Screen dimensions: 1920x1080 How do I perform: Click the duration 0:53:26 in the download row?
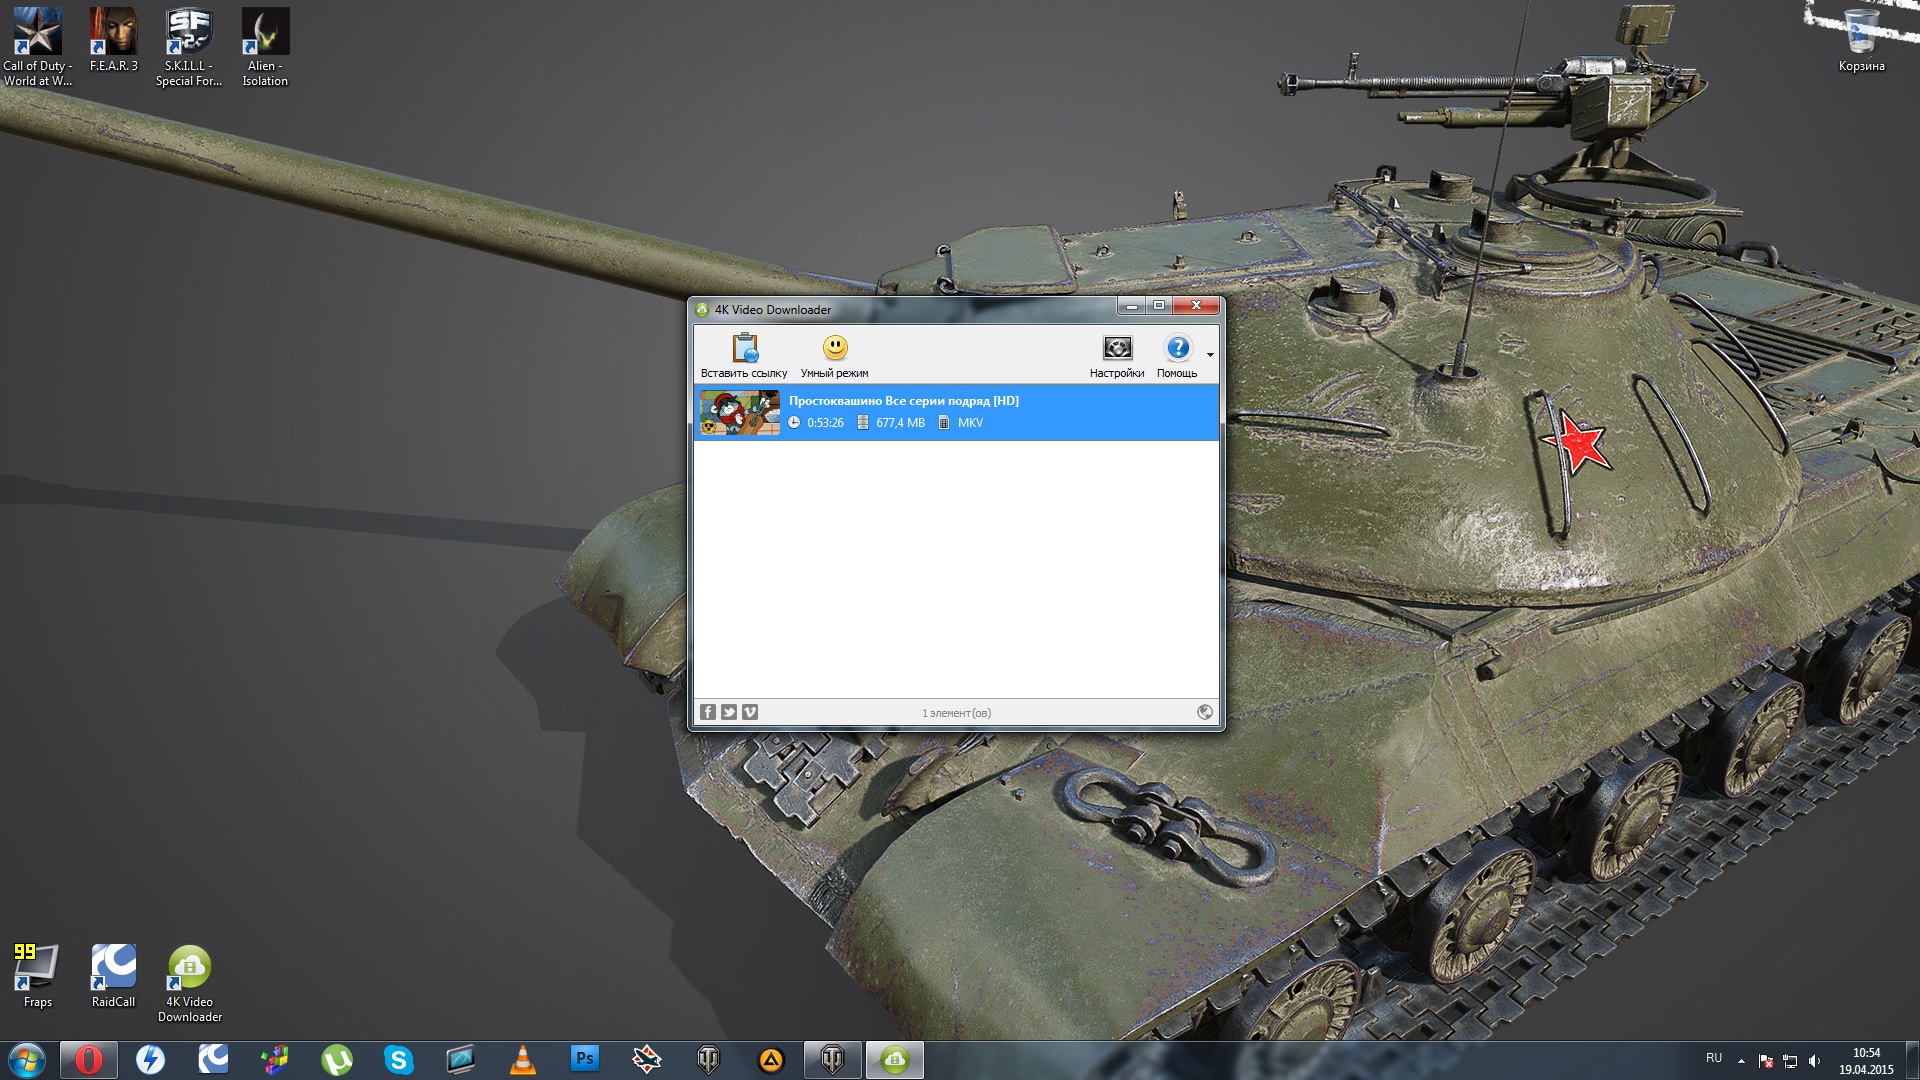pyautogui.click(x=825, y=423)
